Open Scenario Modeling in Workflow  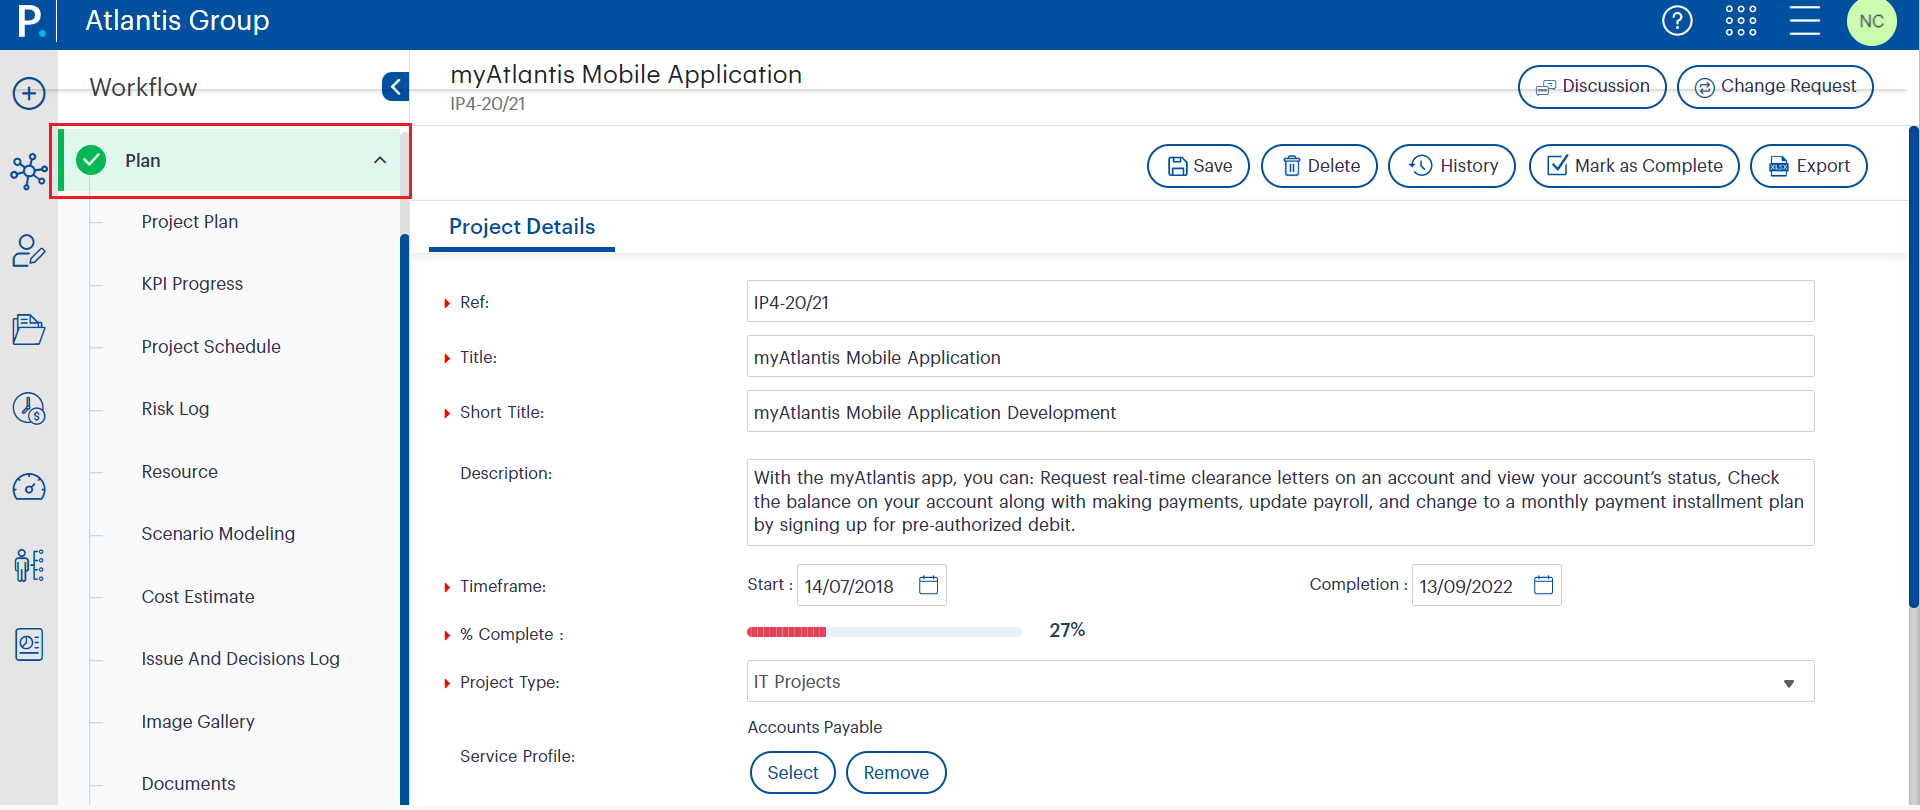coord(218,534)
